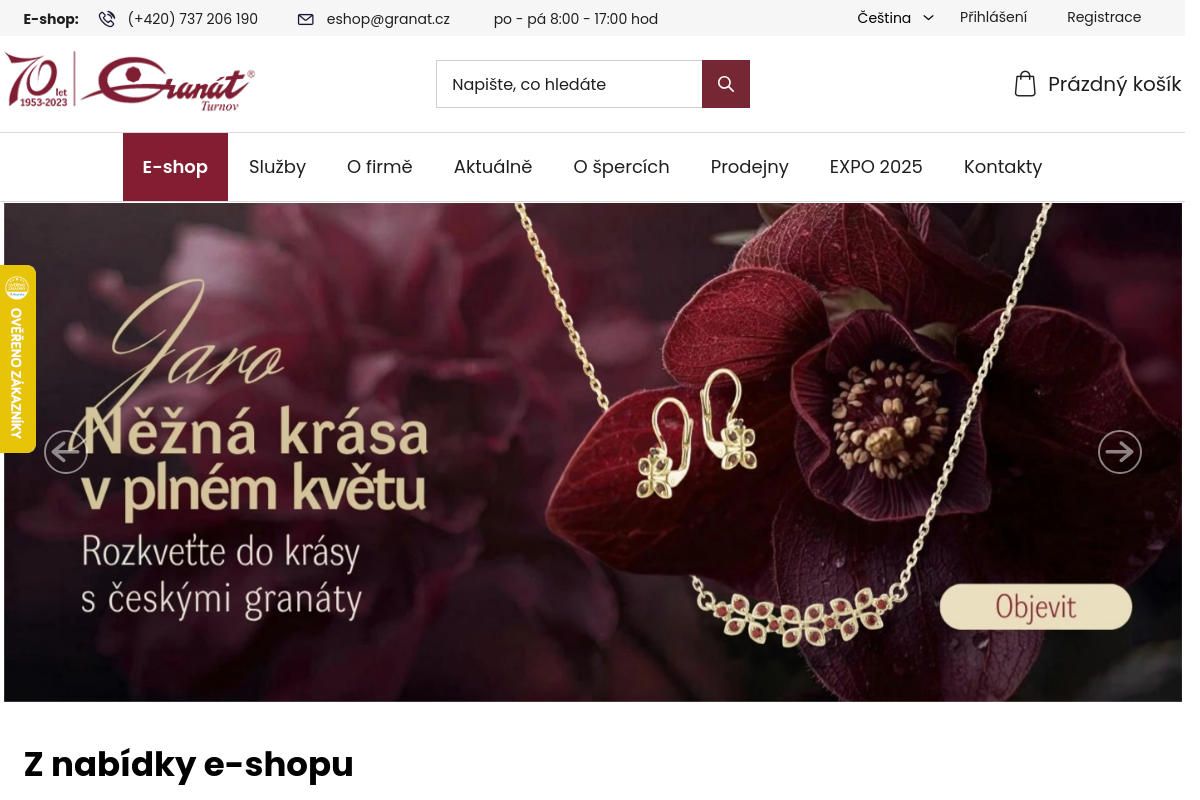Viewport: 1200px width, 800px height.
Task: Click the Objevit banner button
Action: click(1036, 607)
